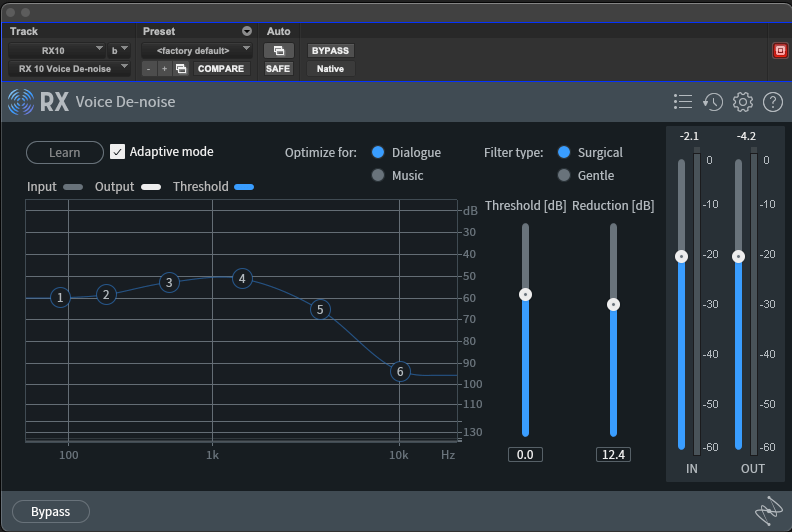Screen dimensions: 792x532
Task: Open the automation window icon under Auto
Action: [278, 50]
